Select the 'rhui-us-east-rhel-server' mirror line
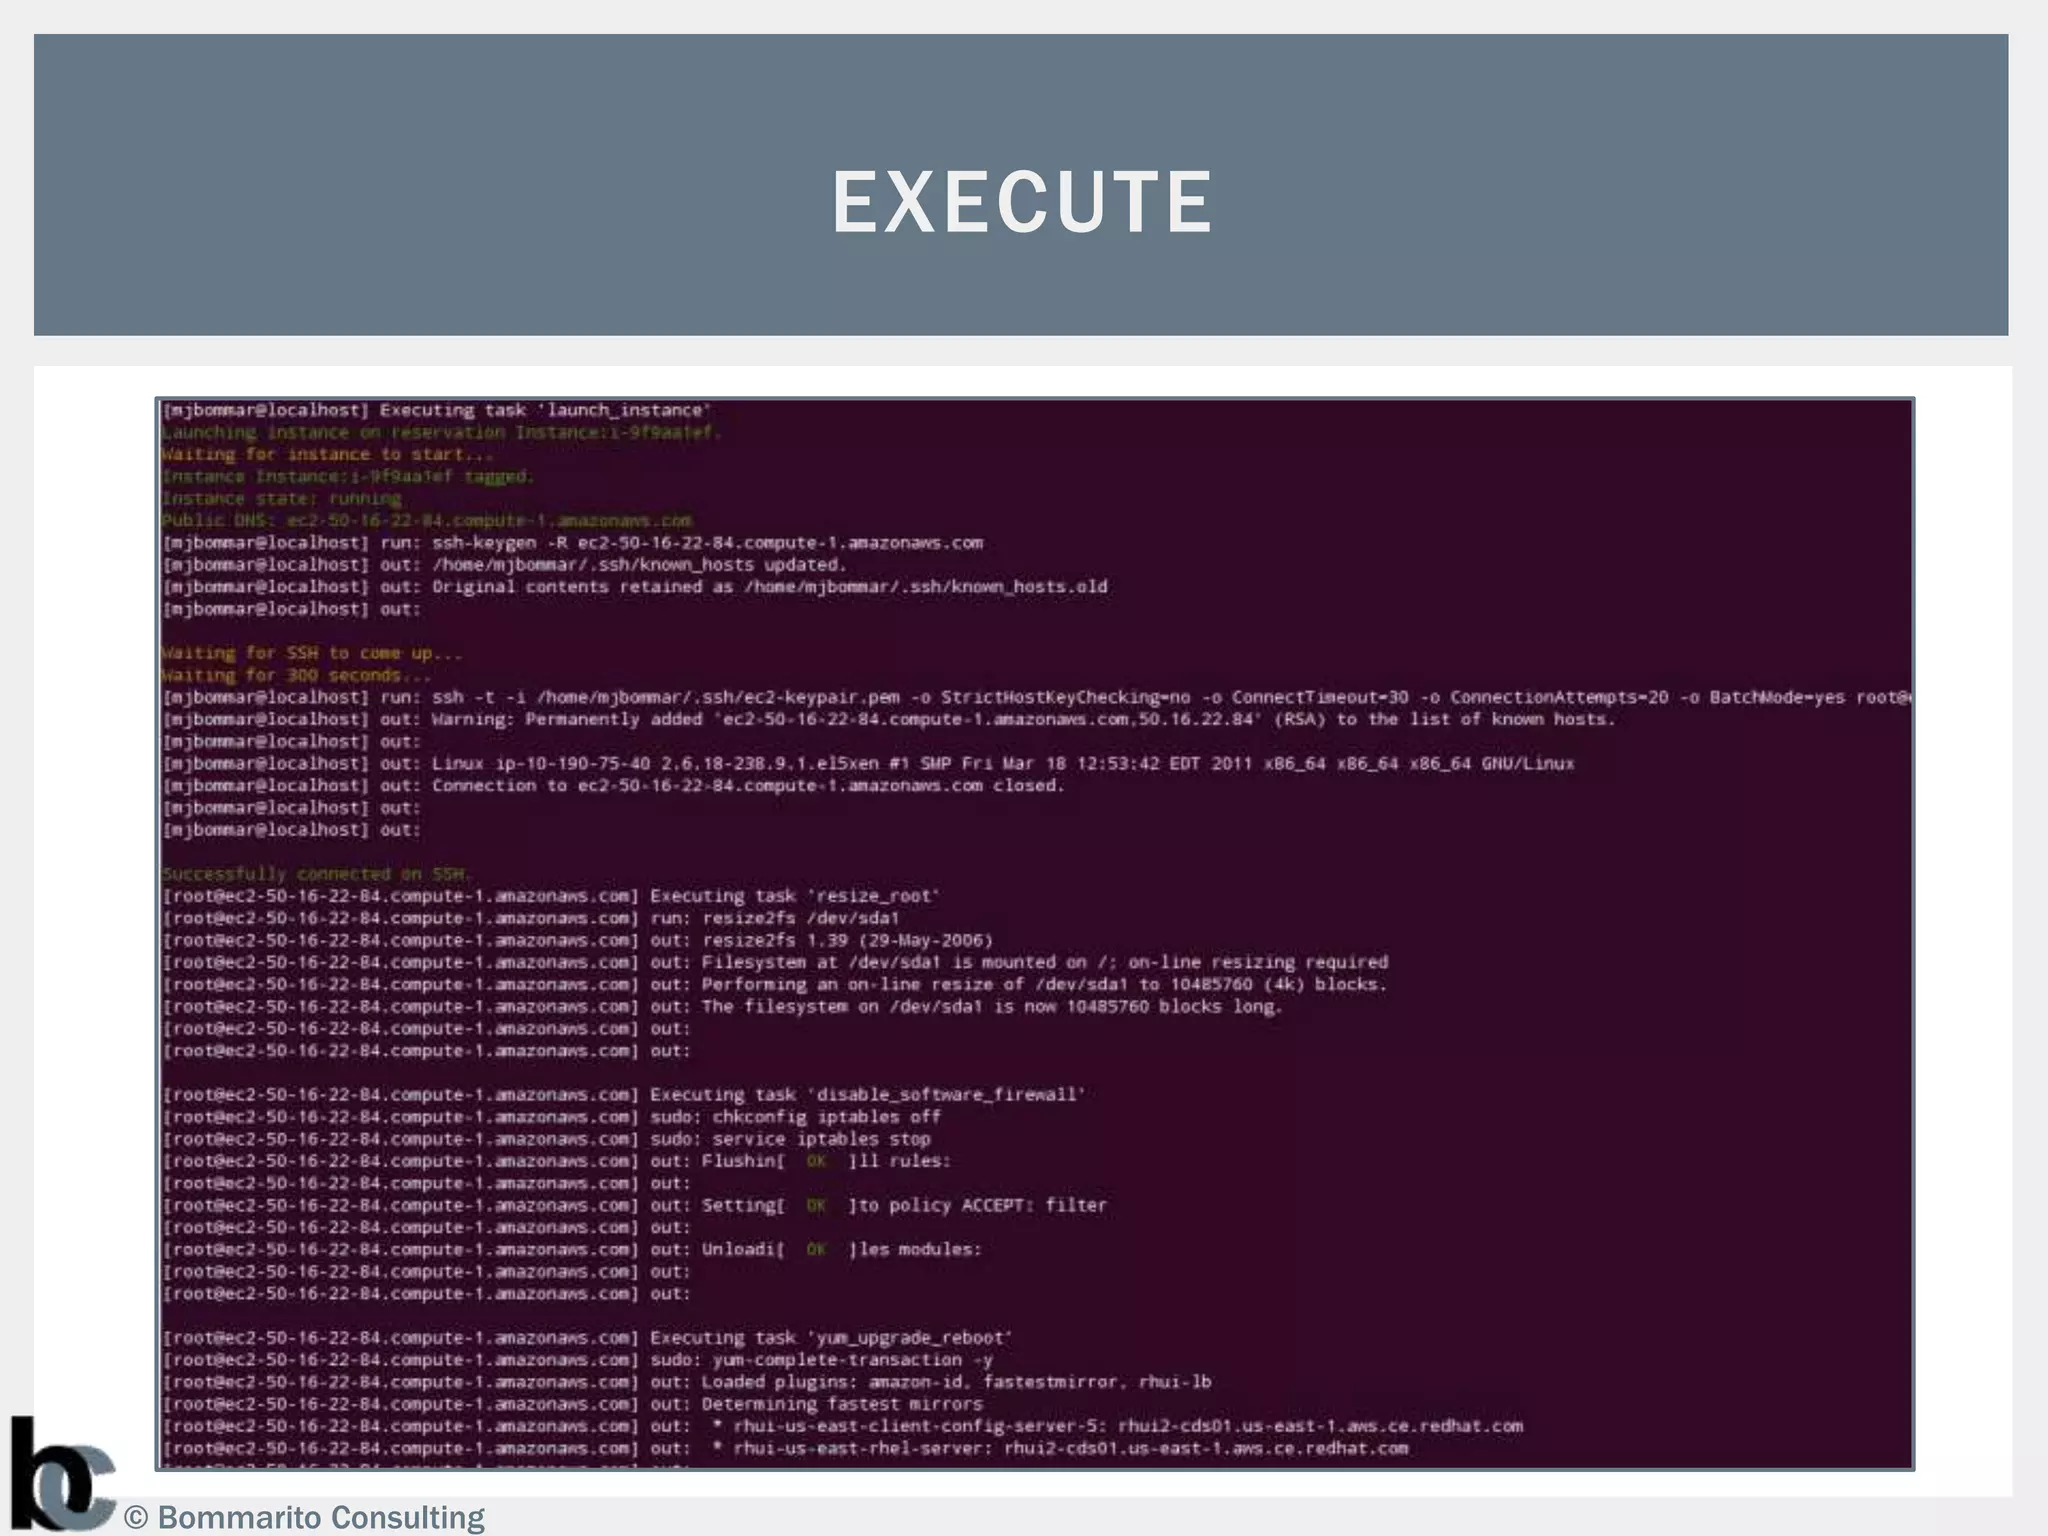The image size is (2048, 1536). [x=786, y=1448]
